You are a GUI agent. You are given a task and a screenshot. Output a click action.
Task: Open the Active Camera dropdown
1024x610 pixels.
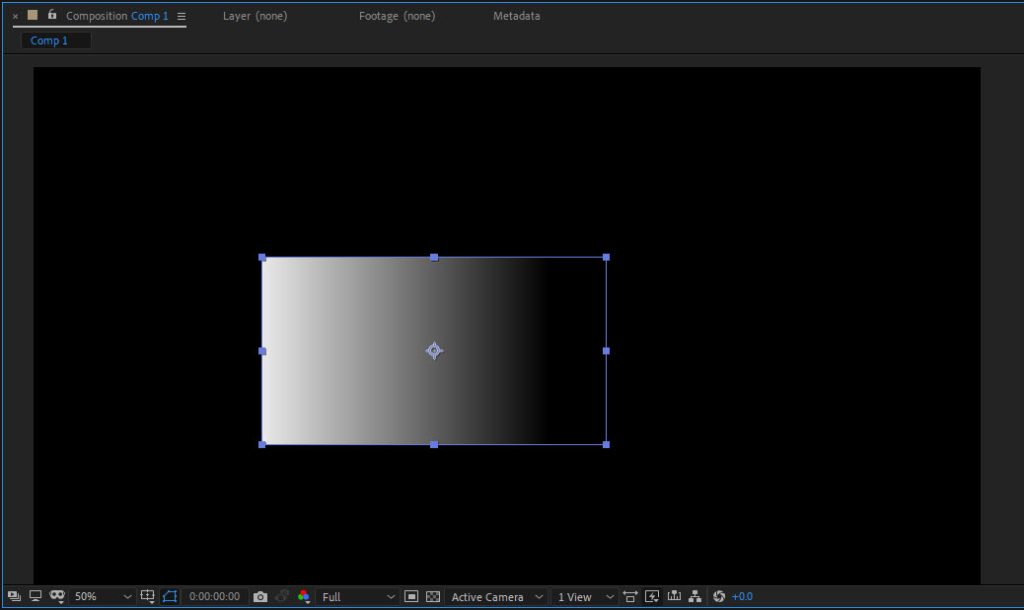[496, 597]
